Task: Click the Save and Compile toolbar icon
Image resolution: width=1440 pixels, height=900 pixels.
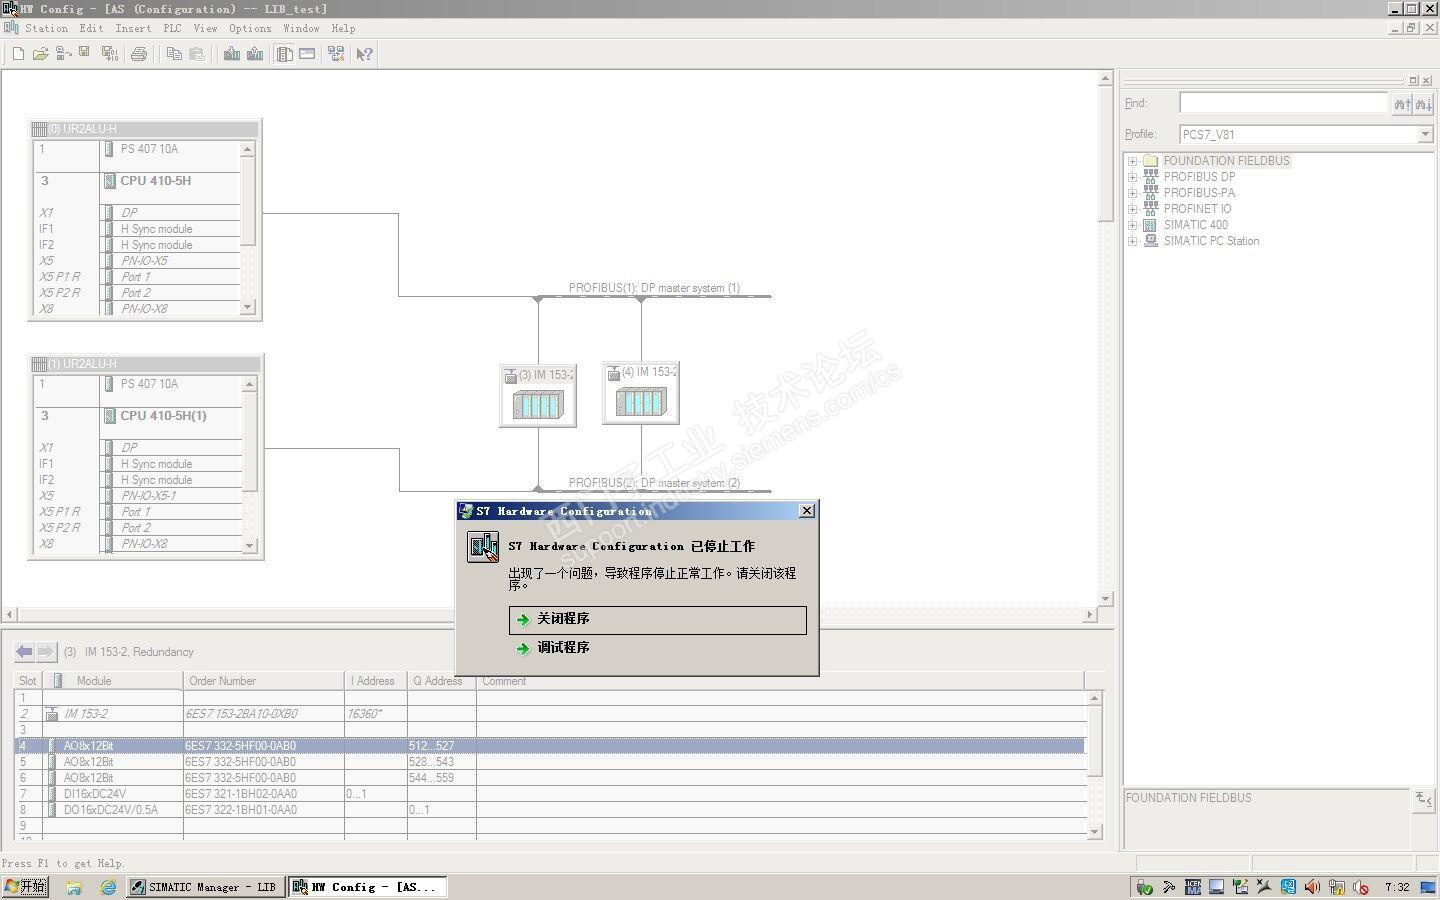Action: click(x=109, y=54)
